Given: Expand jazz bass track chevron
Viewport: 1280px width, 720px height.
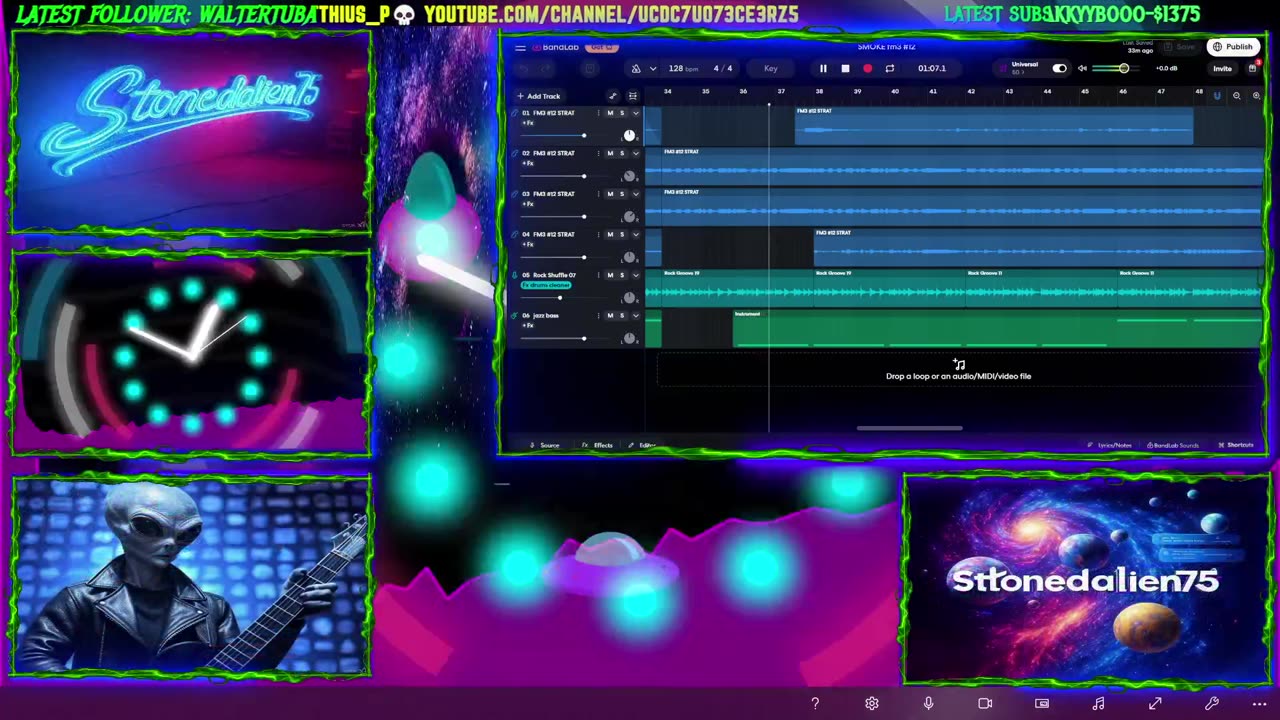Looking at the screenshot, I should [x=635, y=316].
